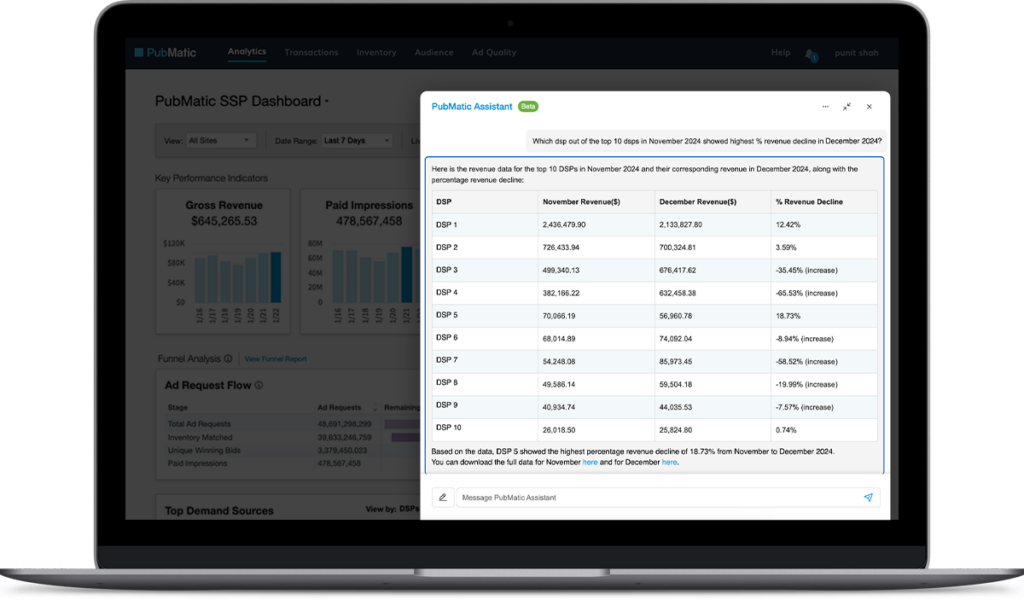Open the Help menu
The width and height of the screenshot is (1024, 600).
pos(780,53)
